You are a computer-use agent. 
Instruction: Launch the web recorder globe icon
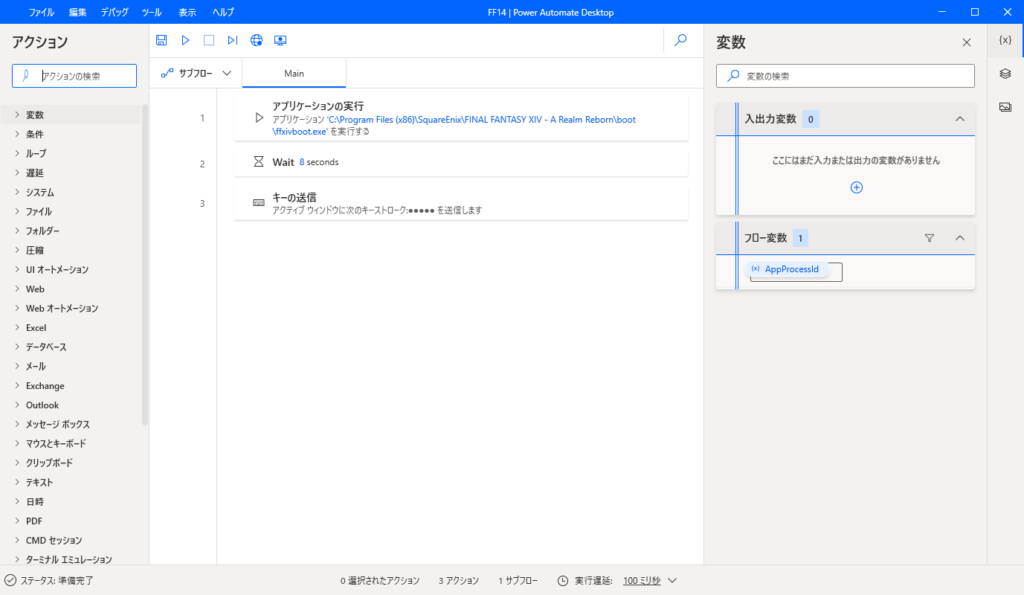pos(257,40)
